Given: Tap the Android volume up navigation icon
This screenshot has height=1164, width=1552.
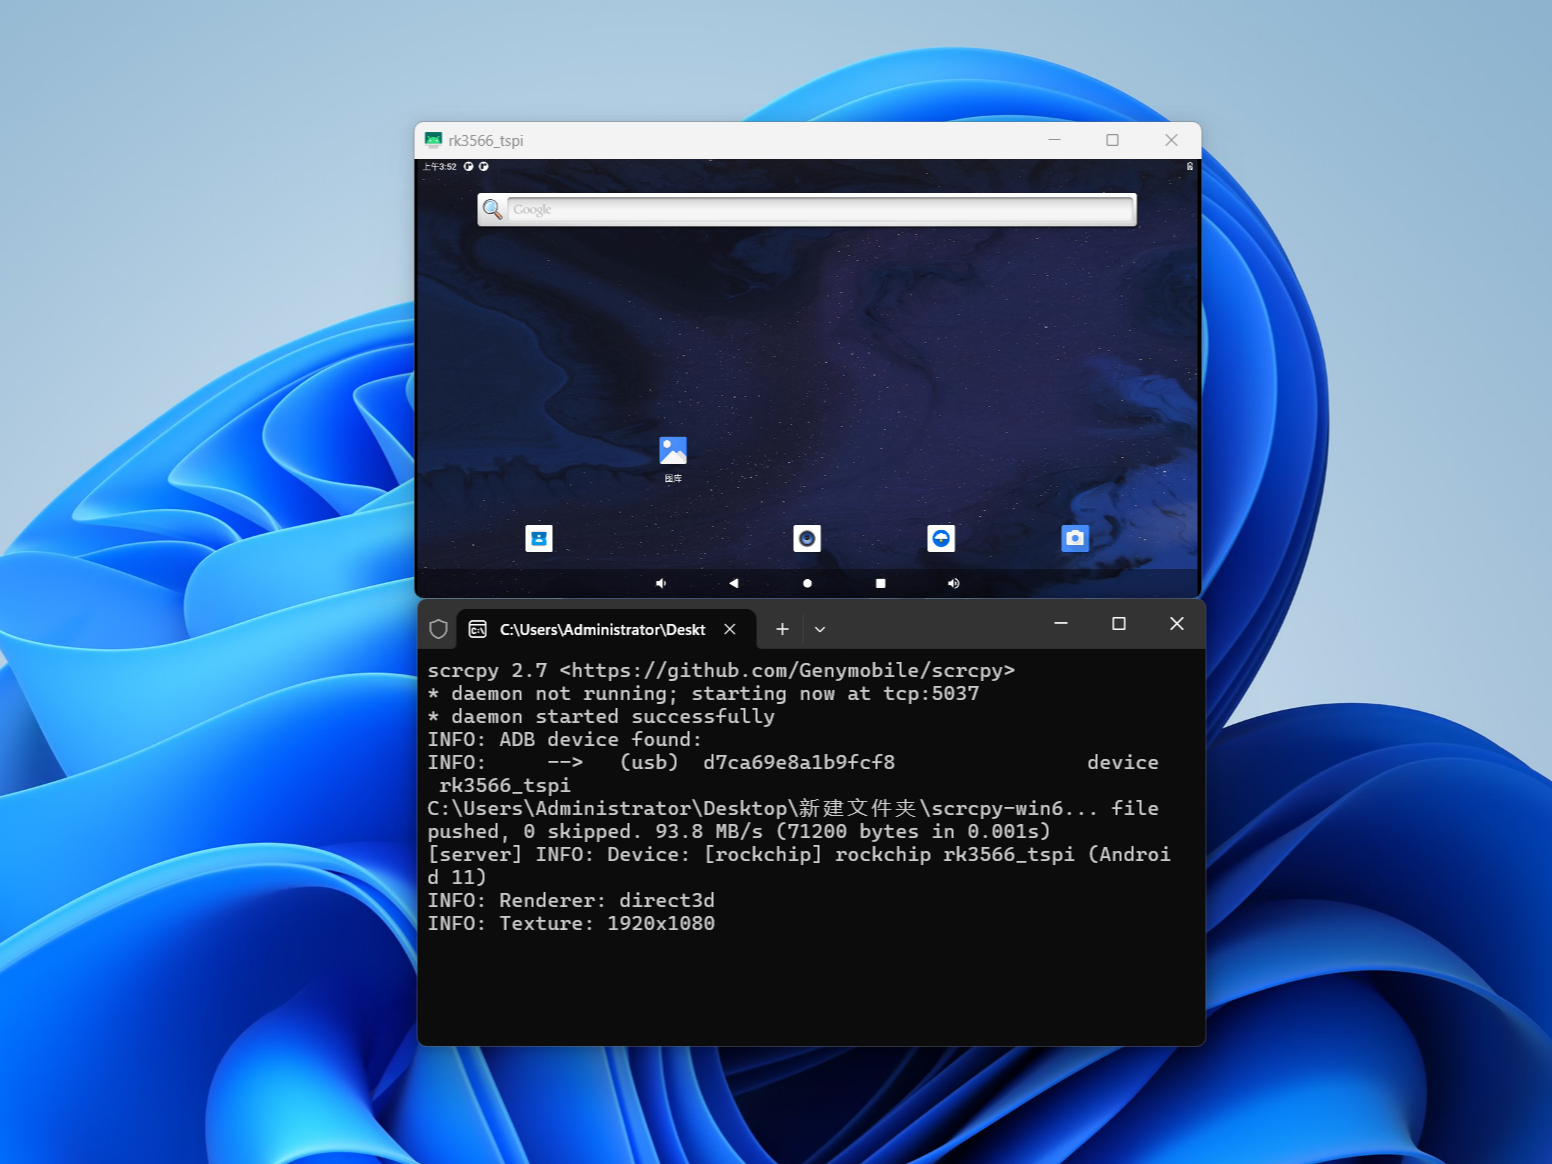Looking at the screenshot, I should (954, 583).
